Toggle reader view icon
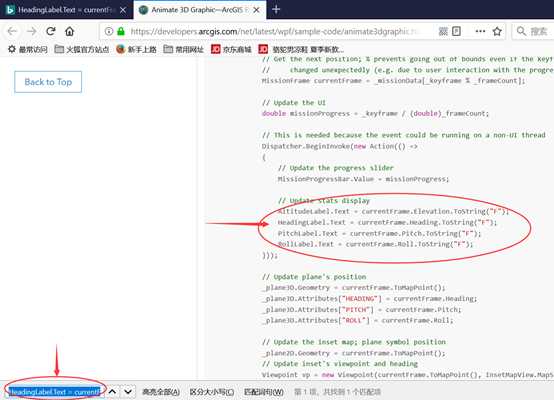The height and width of the screenshot is (400, 554). [x=456, y=31]
